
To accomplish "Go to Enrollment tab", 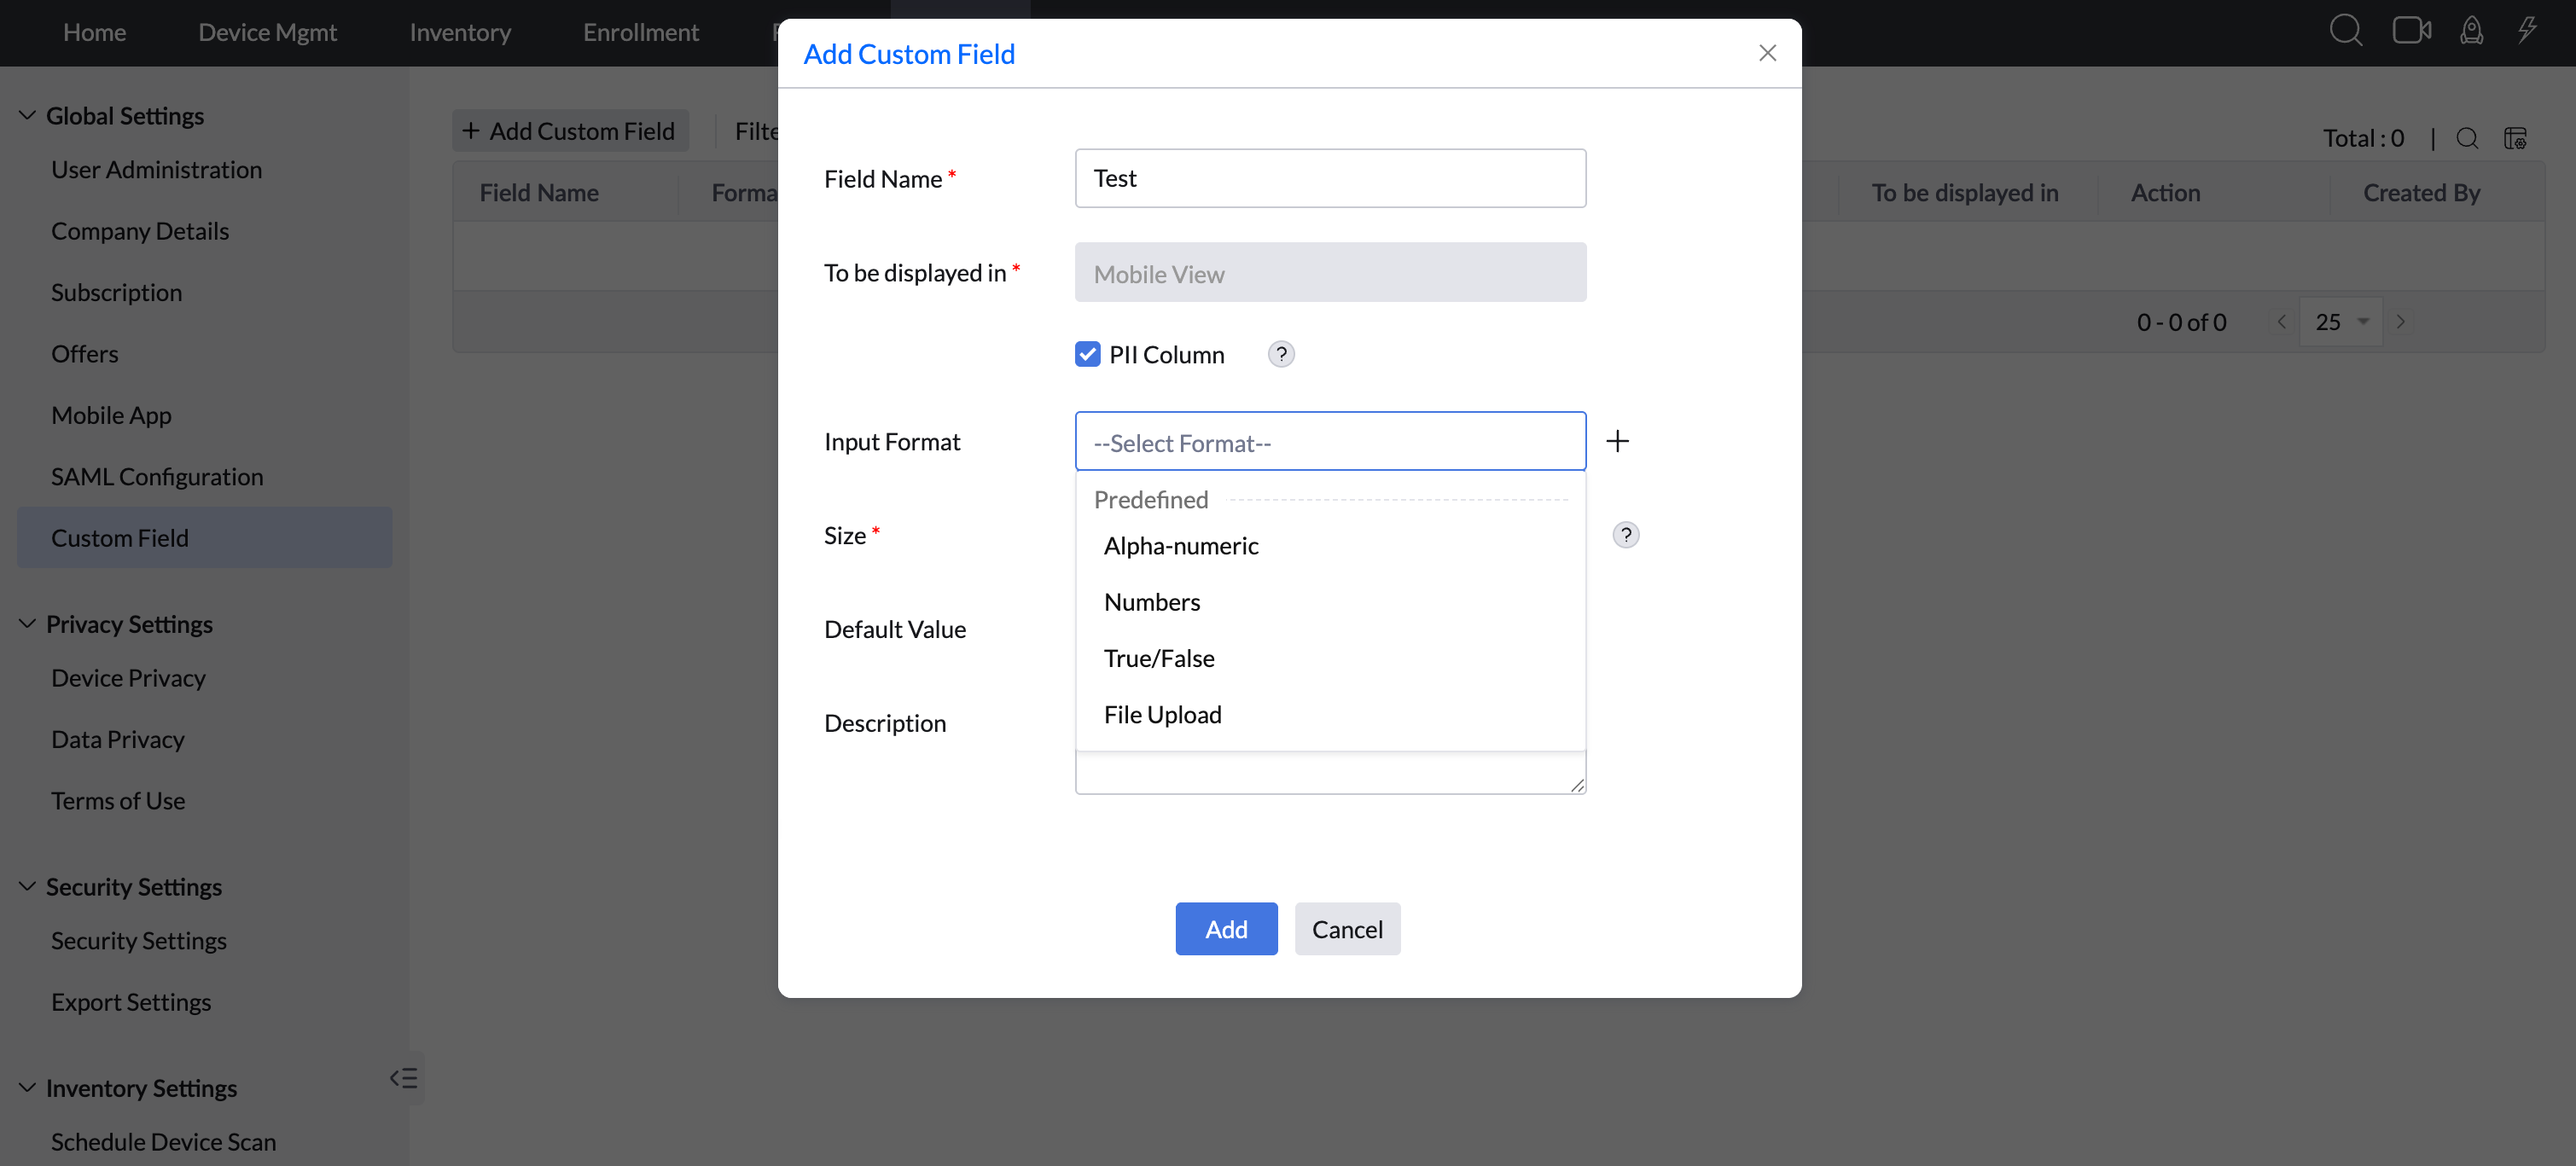I will [641, 32].
